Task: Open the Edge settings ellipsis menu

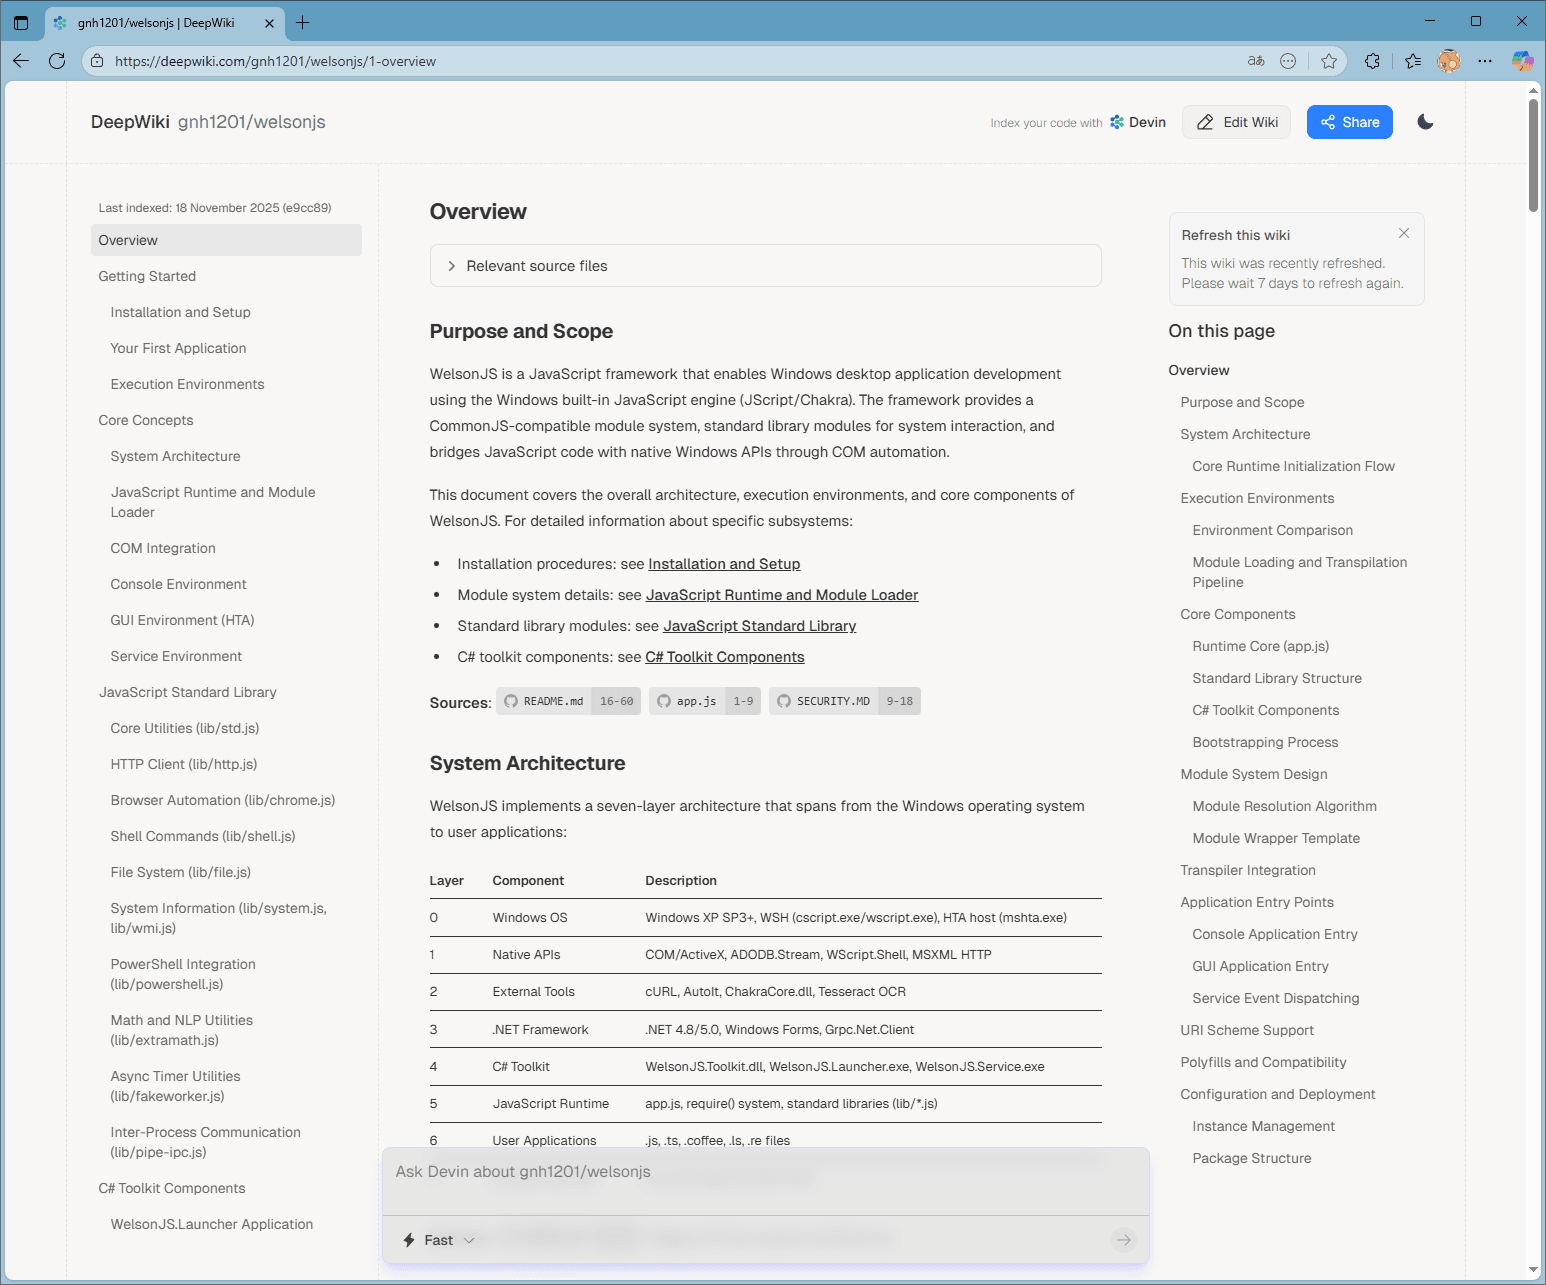Action: (1485, 61)
